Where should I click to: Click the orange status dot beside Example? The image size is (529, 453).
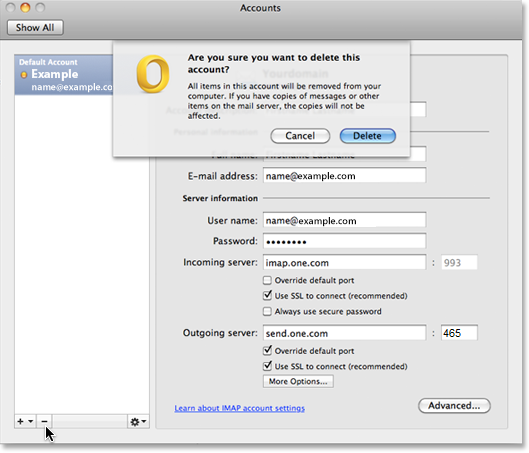click(x=24, y=75)
